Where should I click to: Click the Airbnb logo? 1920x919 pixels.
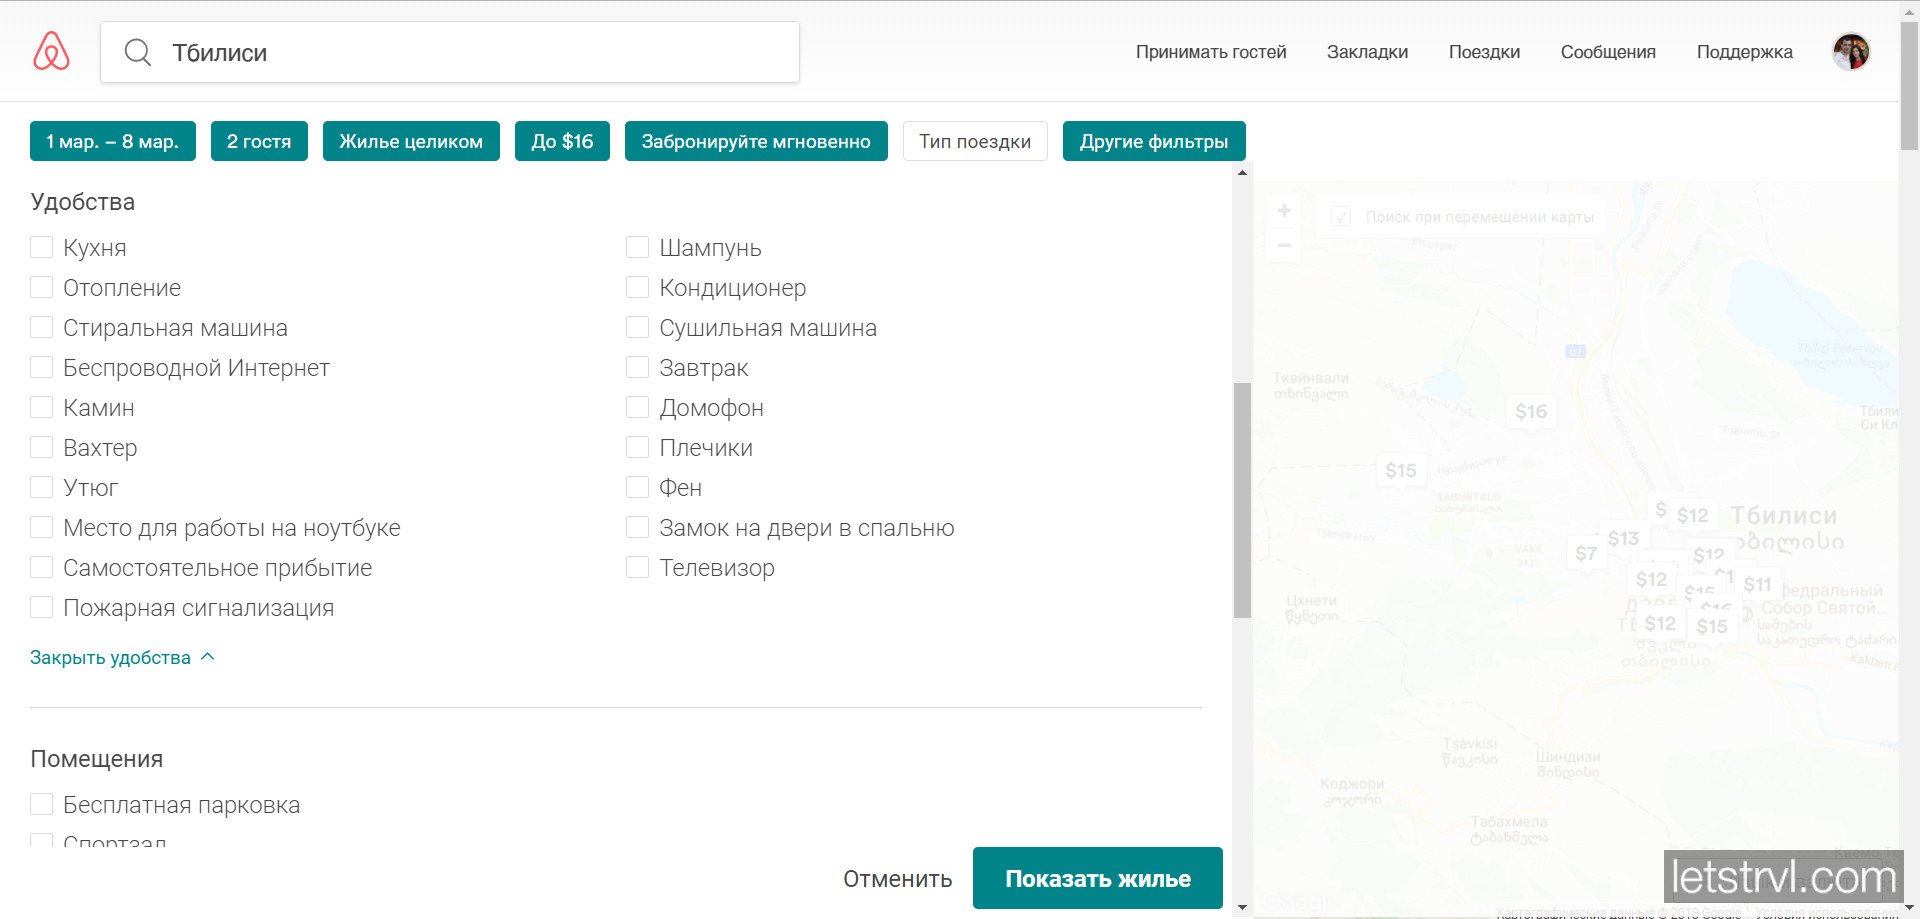coord(50,51)
